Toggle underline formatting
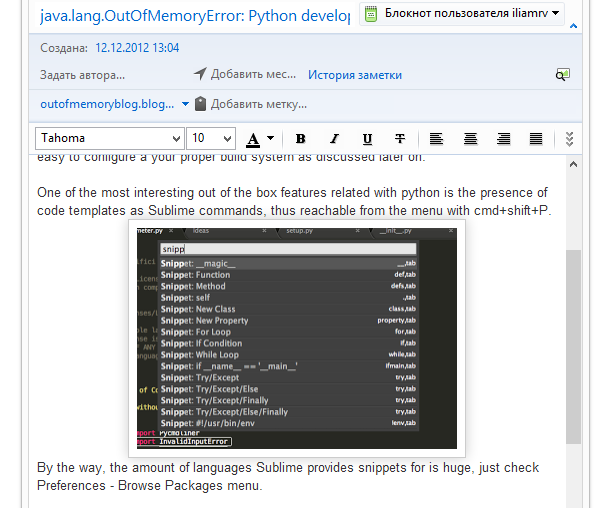 (367, 138)
